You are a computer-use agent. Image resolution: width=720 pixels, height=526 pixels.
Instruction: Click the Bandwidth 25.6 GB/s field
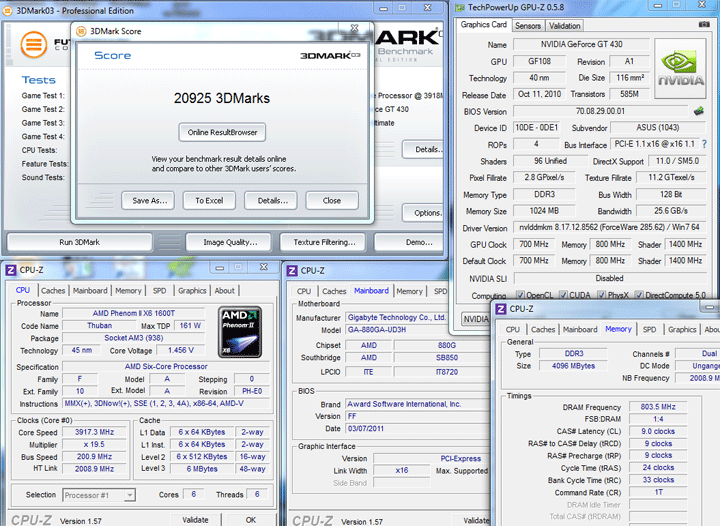click(x=671, y=211)
